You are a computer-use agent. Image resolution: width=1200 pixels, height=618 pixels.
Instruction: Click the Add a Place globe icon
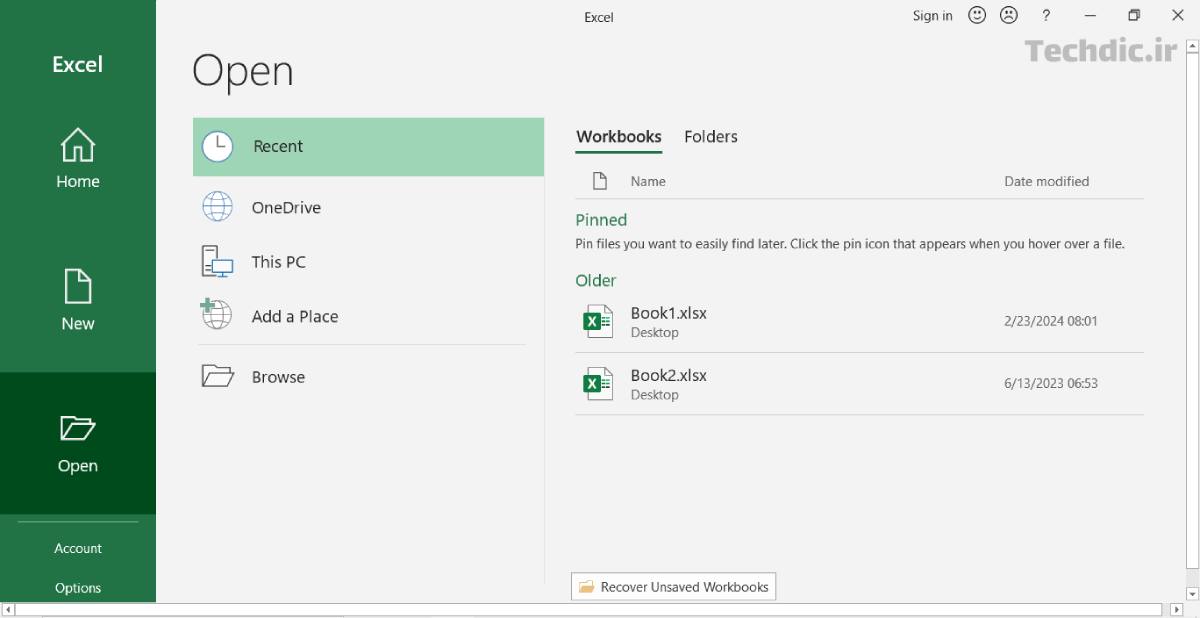tap(216, 314)
